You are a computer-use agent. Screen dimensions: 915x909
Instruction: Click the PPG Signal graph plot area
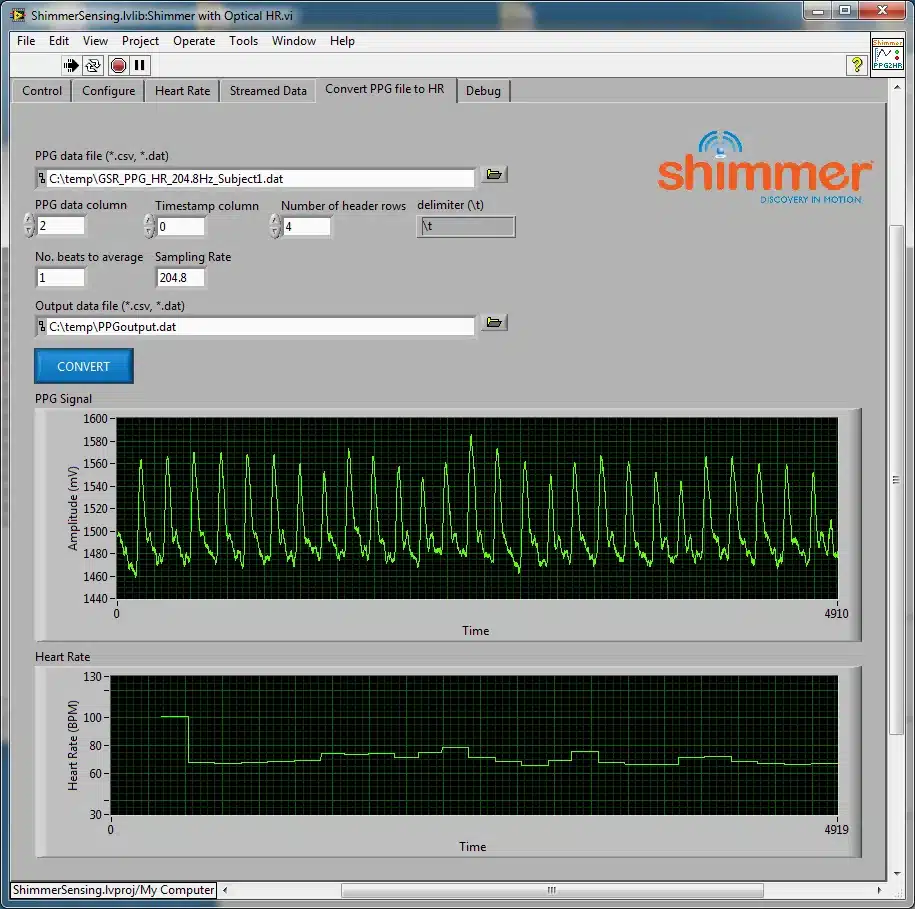tap(477, 508)
